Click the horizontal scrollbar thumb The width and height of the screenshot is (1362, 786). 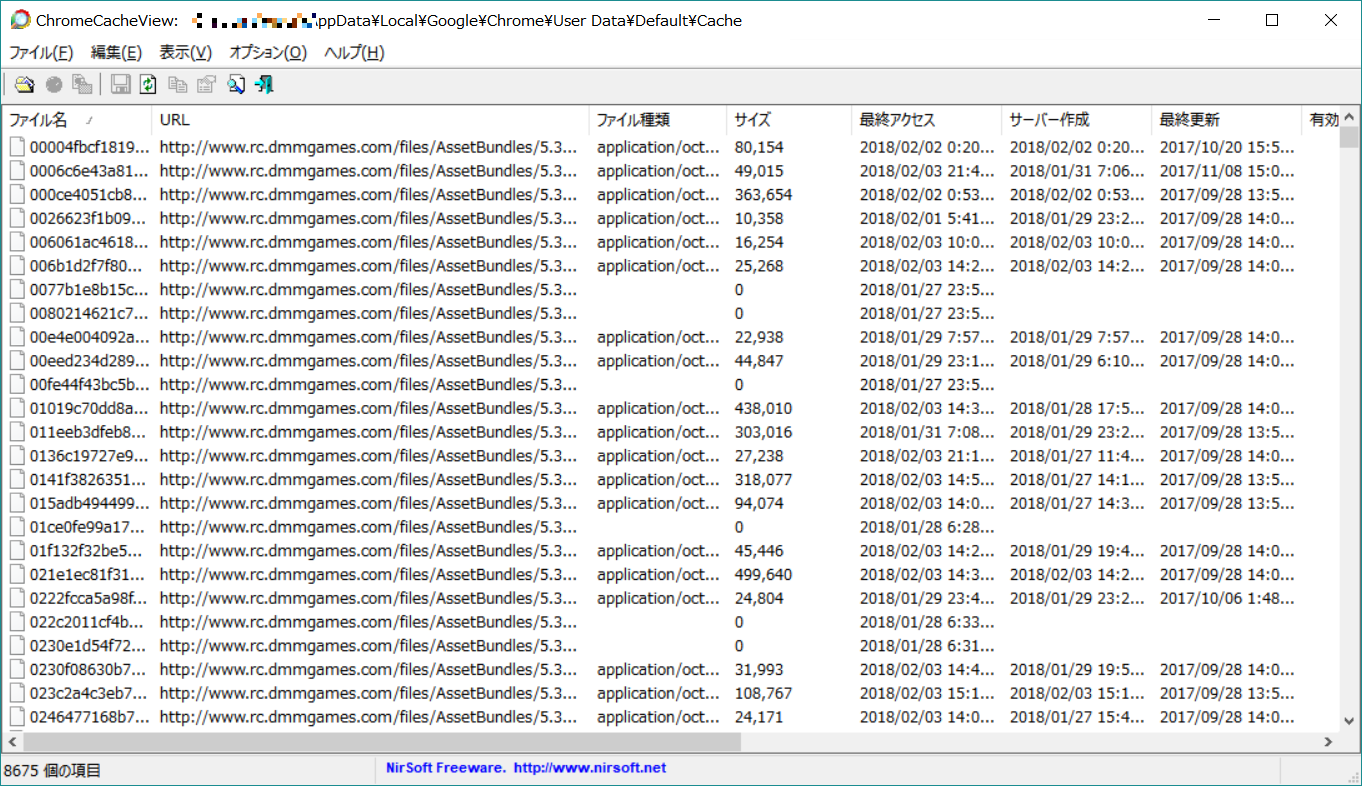pos(381,742)
